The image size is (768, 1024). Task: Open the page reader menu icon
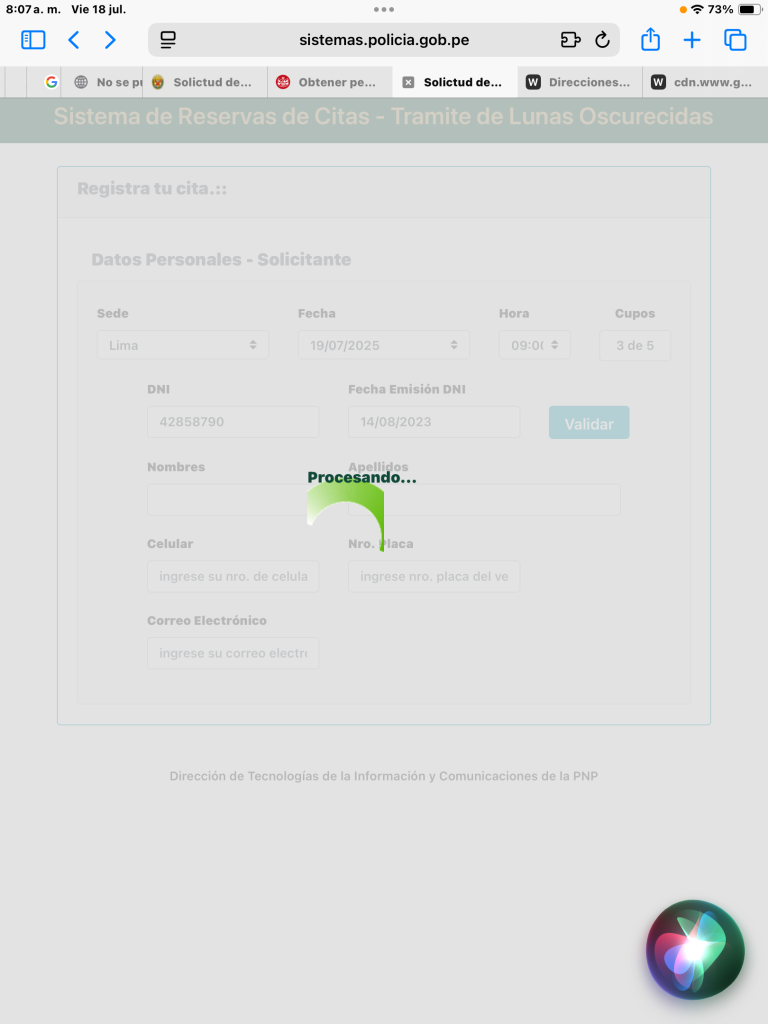click(x=168, y=40)
